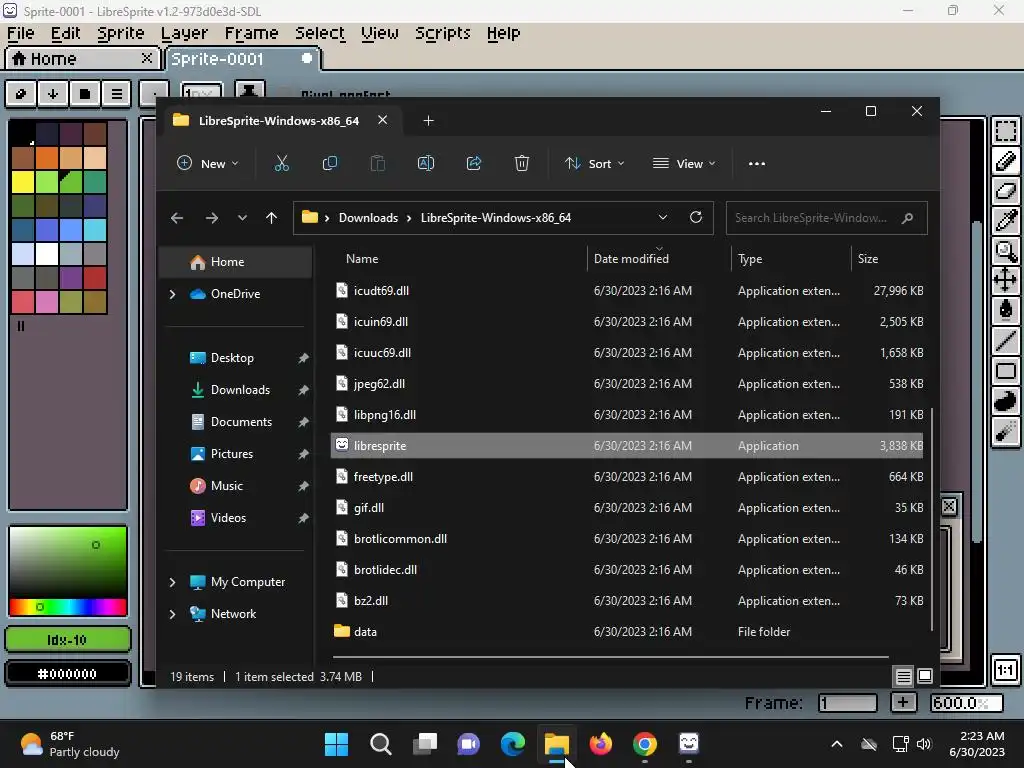The height and width of the screenshot is (768, 1024).
Task: Click the Windows Start button
Action: 336,744
